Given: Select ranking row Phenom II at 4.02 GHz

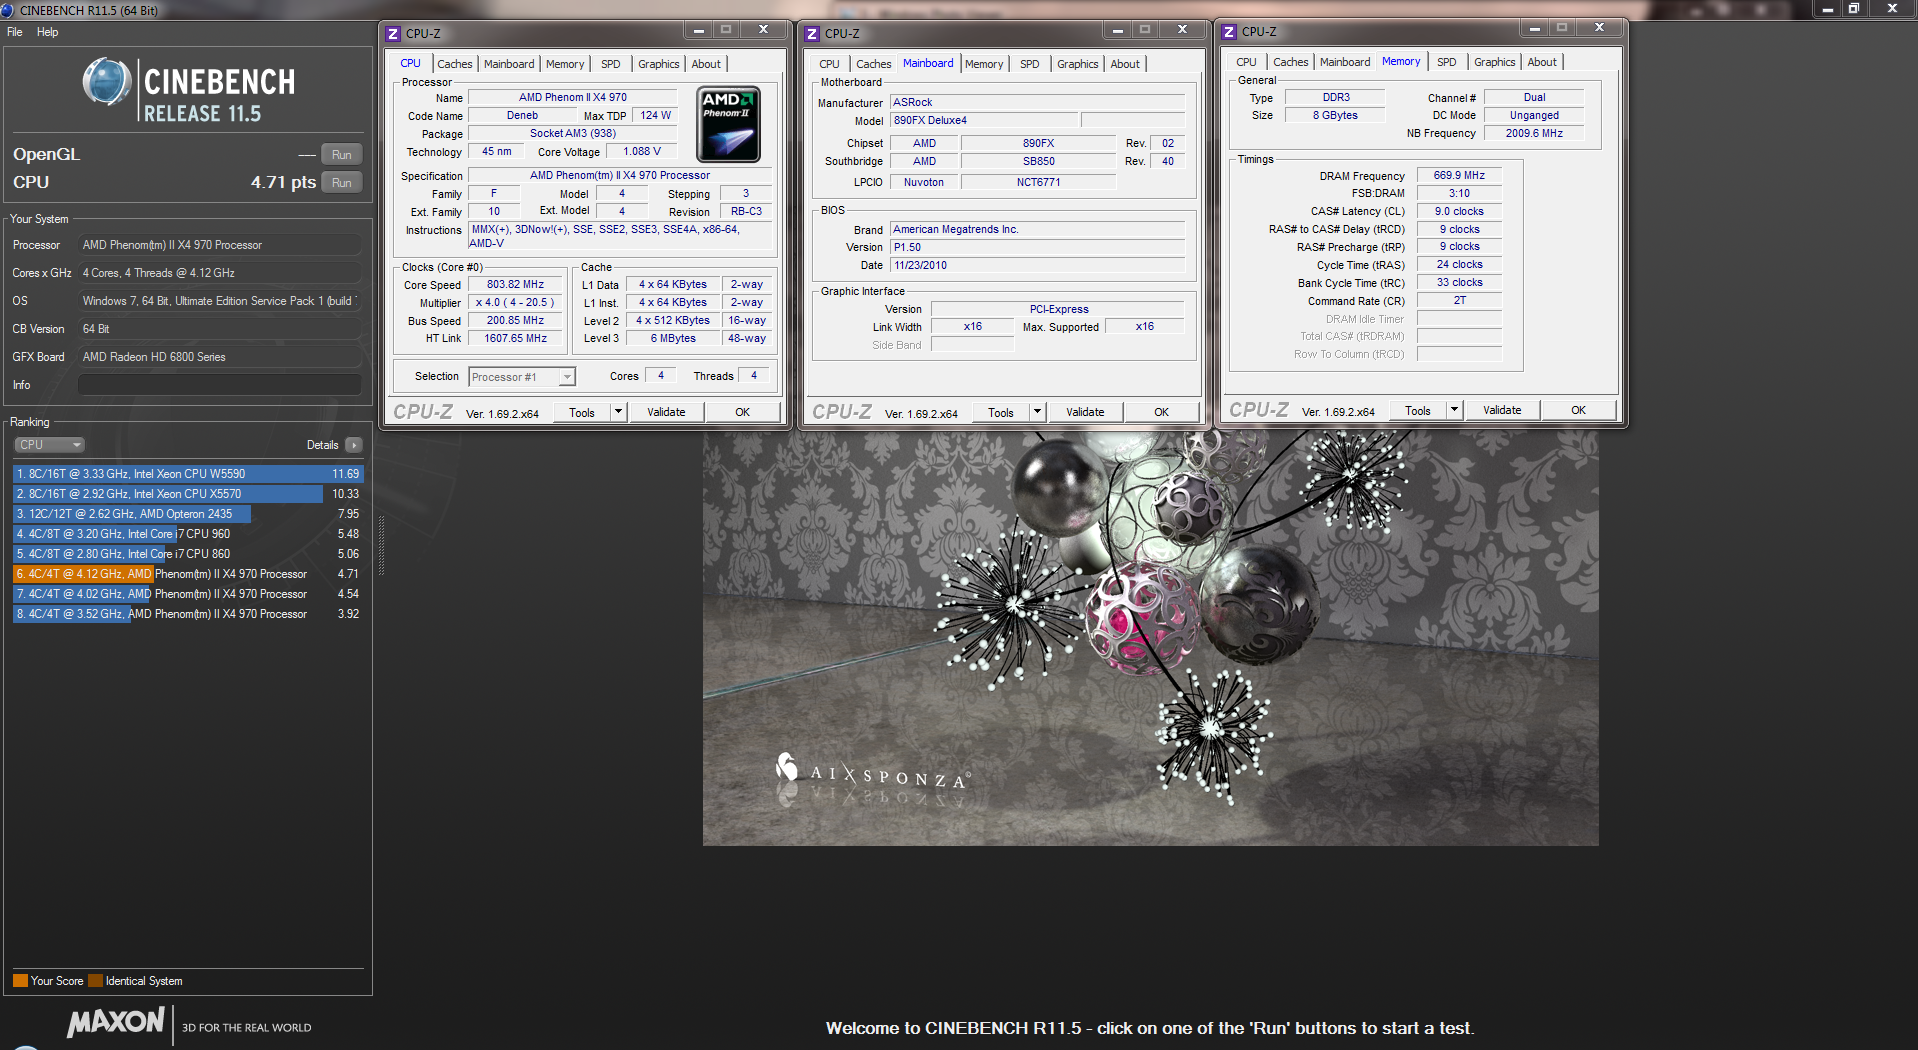Looking at the screenshot, I should [188, 594].
